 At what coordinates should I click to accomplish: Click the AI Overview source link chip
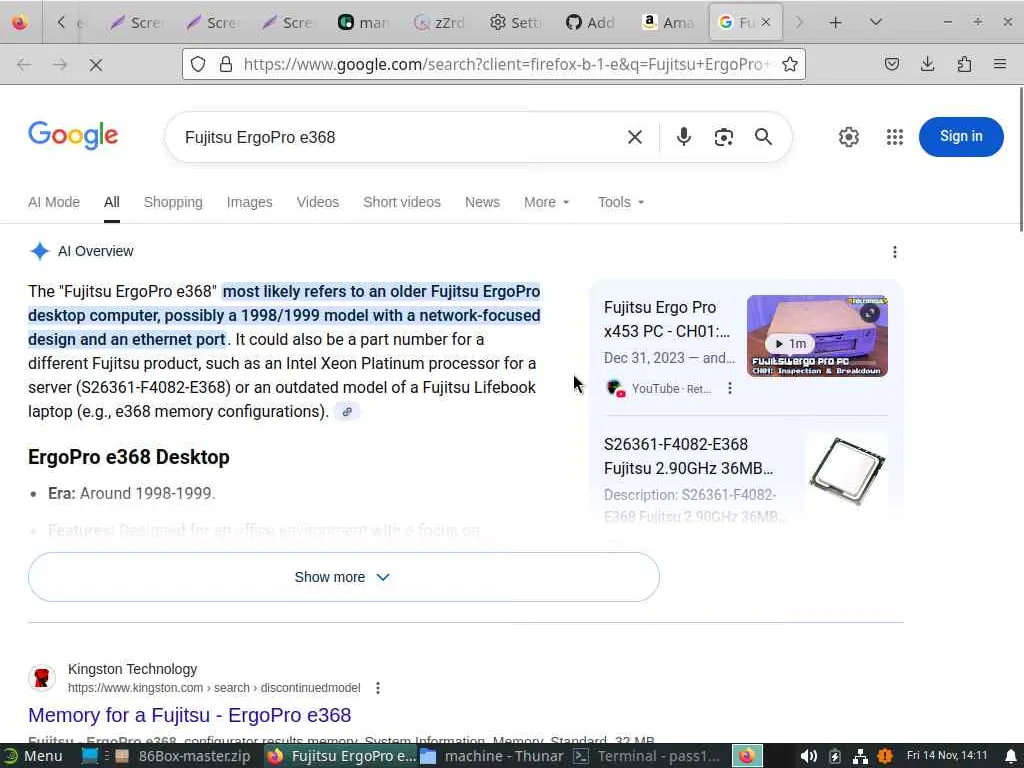coord(347,411)
